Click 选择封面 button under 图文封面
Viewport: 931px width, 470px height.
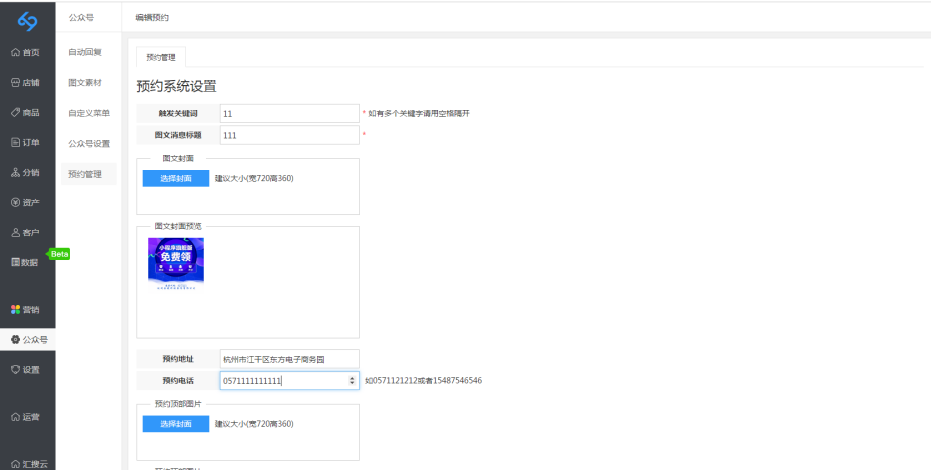(175, 178)
